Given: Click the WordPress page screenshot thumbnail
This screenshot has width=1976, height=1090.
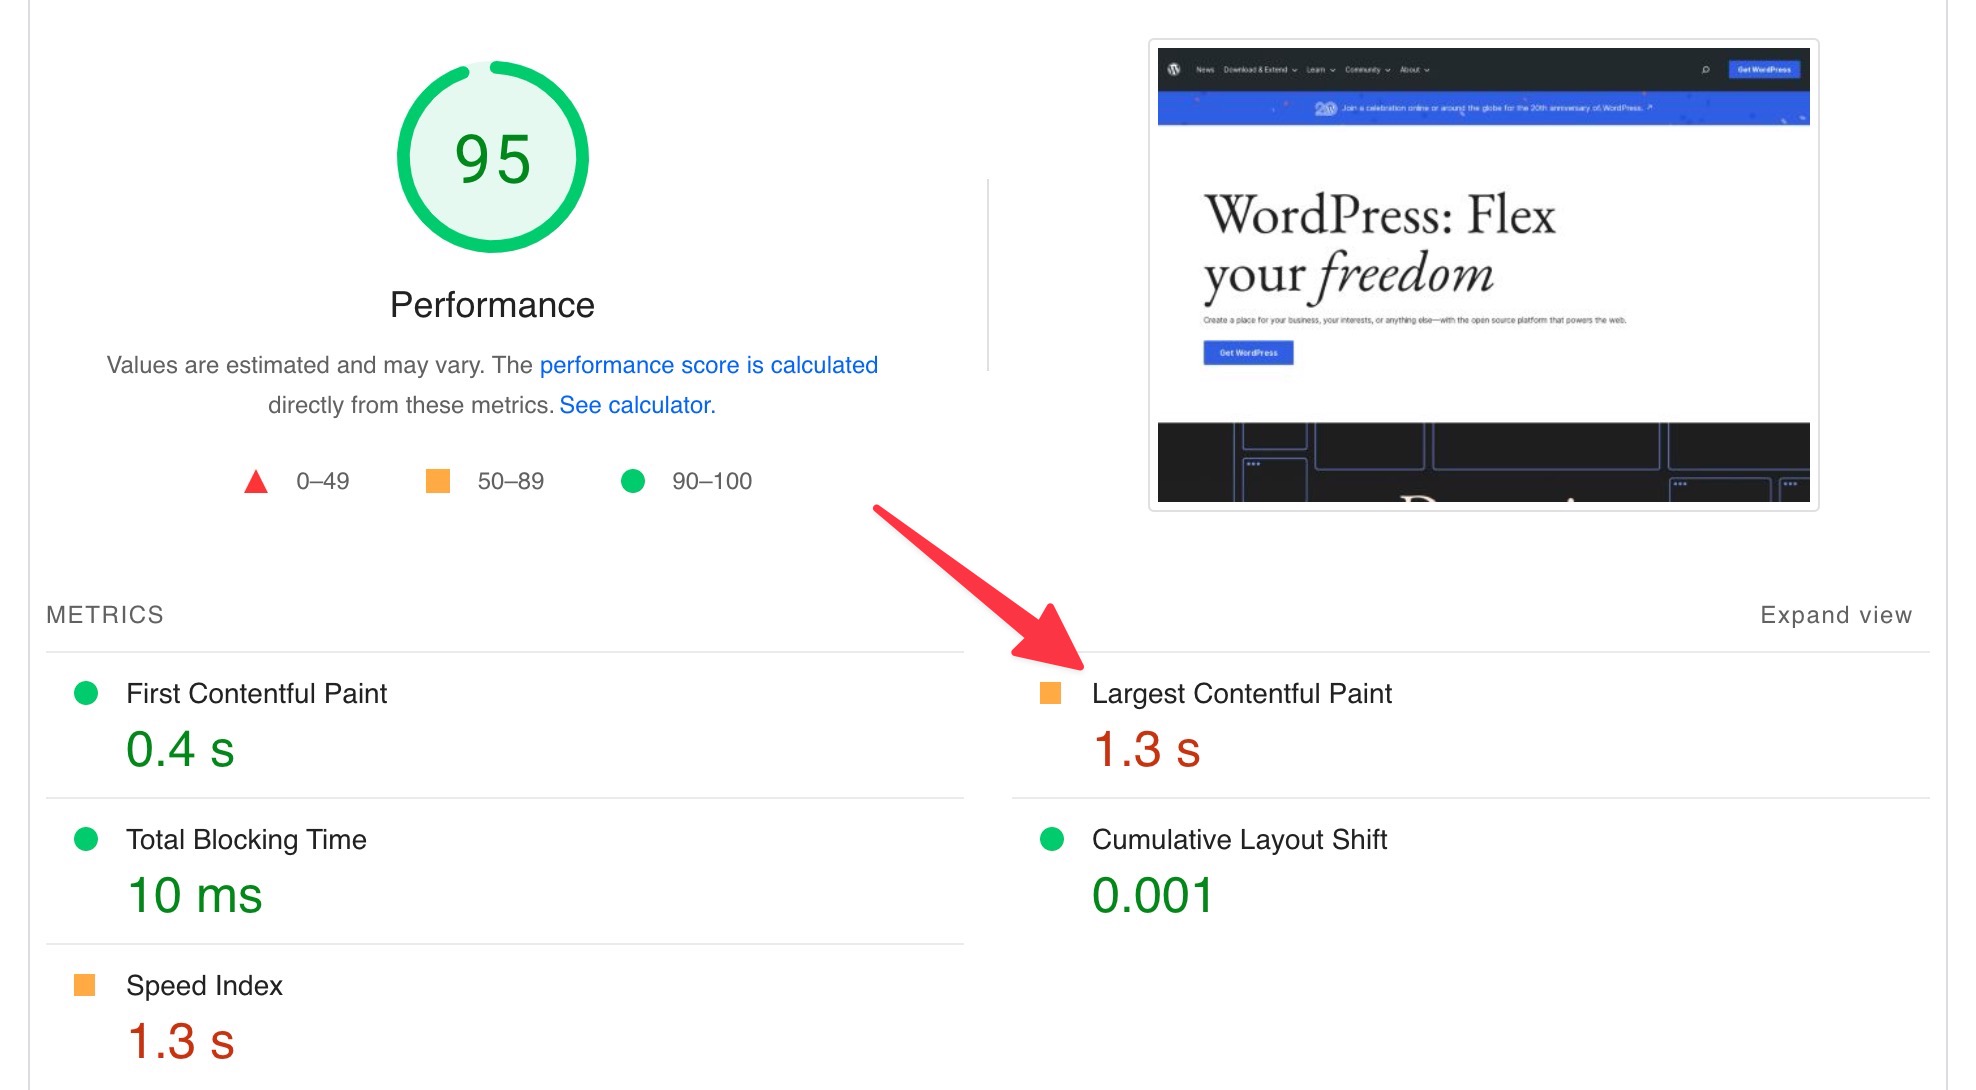Looking at the screenshot, I should (1483, 275).
